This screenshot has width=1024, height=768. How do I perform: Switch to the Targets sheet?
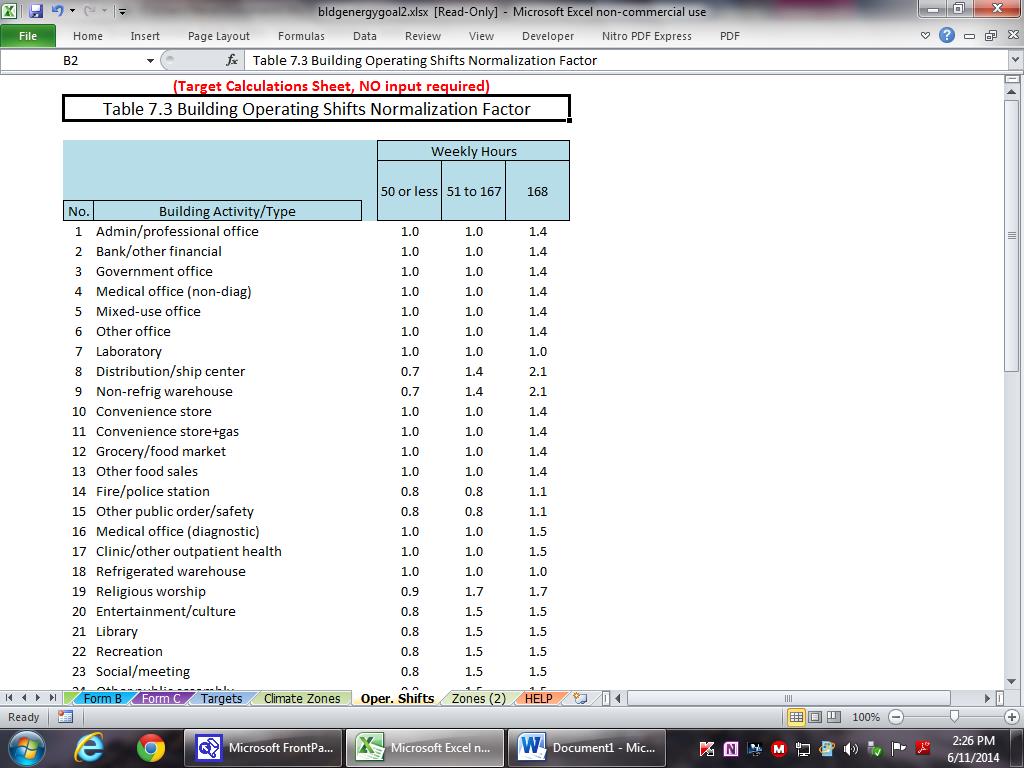[x=221, y=698]
